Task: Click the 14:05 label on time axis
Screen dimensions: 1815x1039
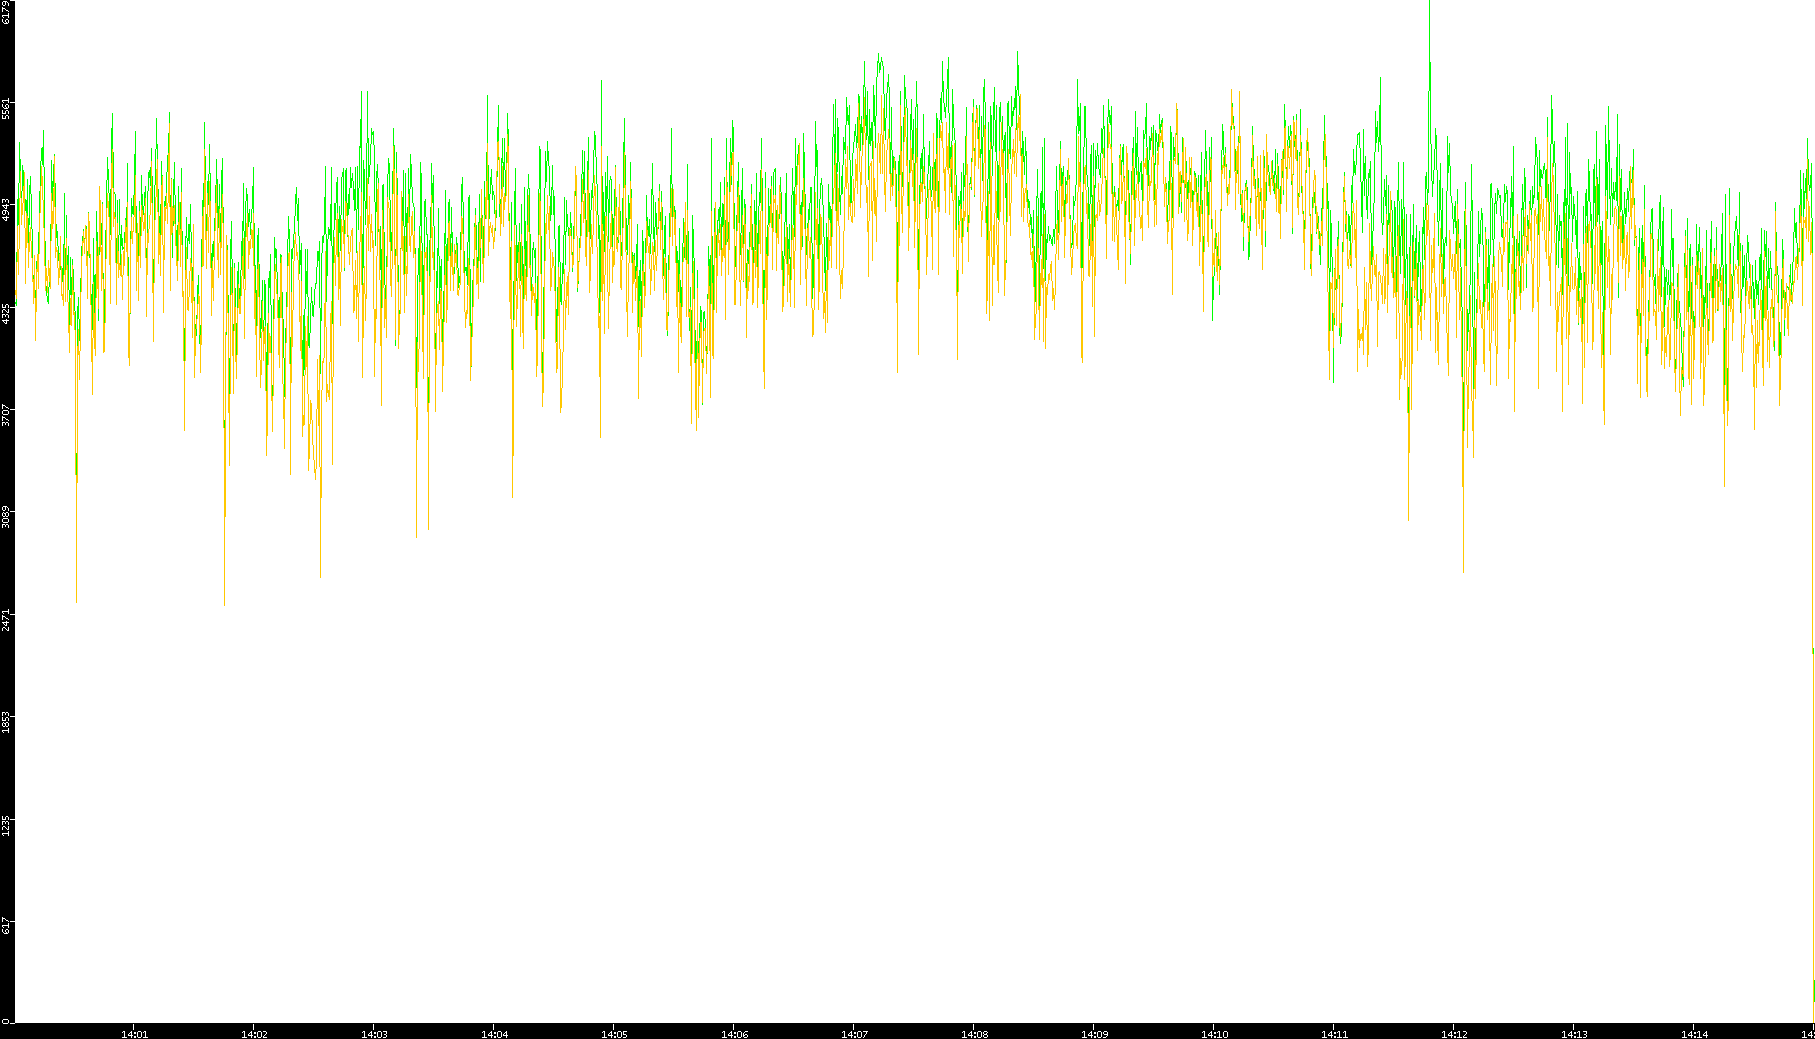Action: 614,1034
